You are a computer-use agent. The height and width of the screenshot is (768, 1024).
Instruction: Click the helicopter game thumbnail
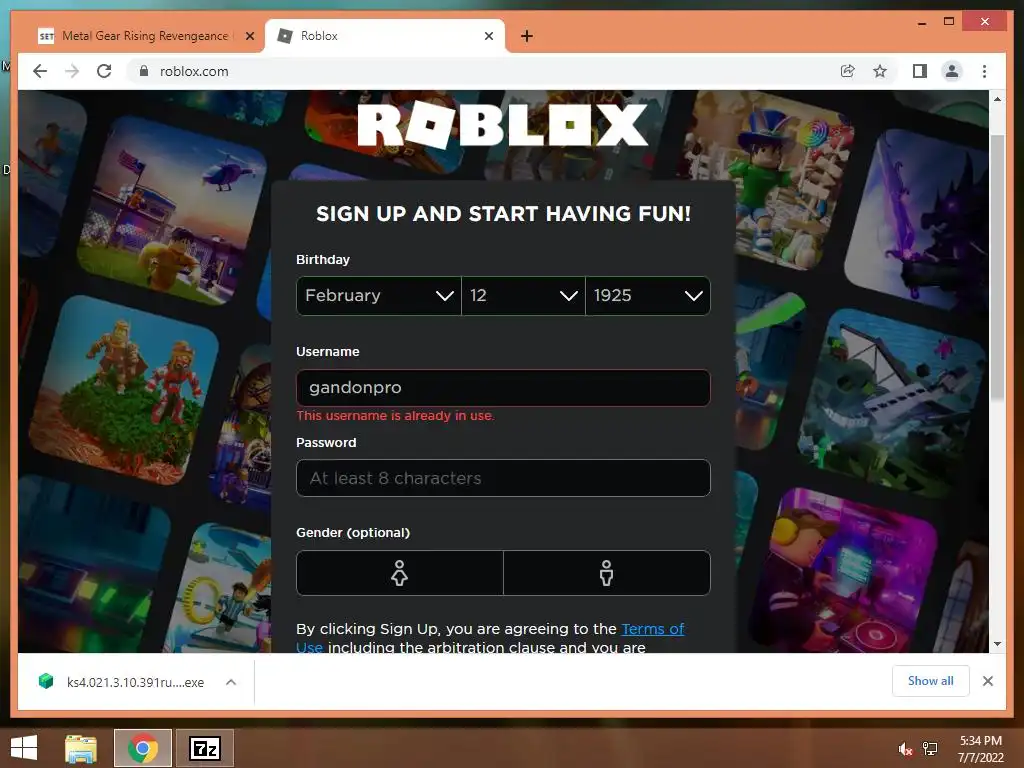click(x=172, y=210)
